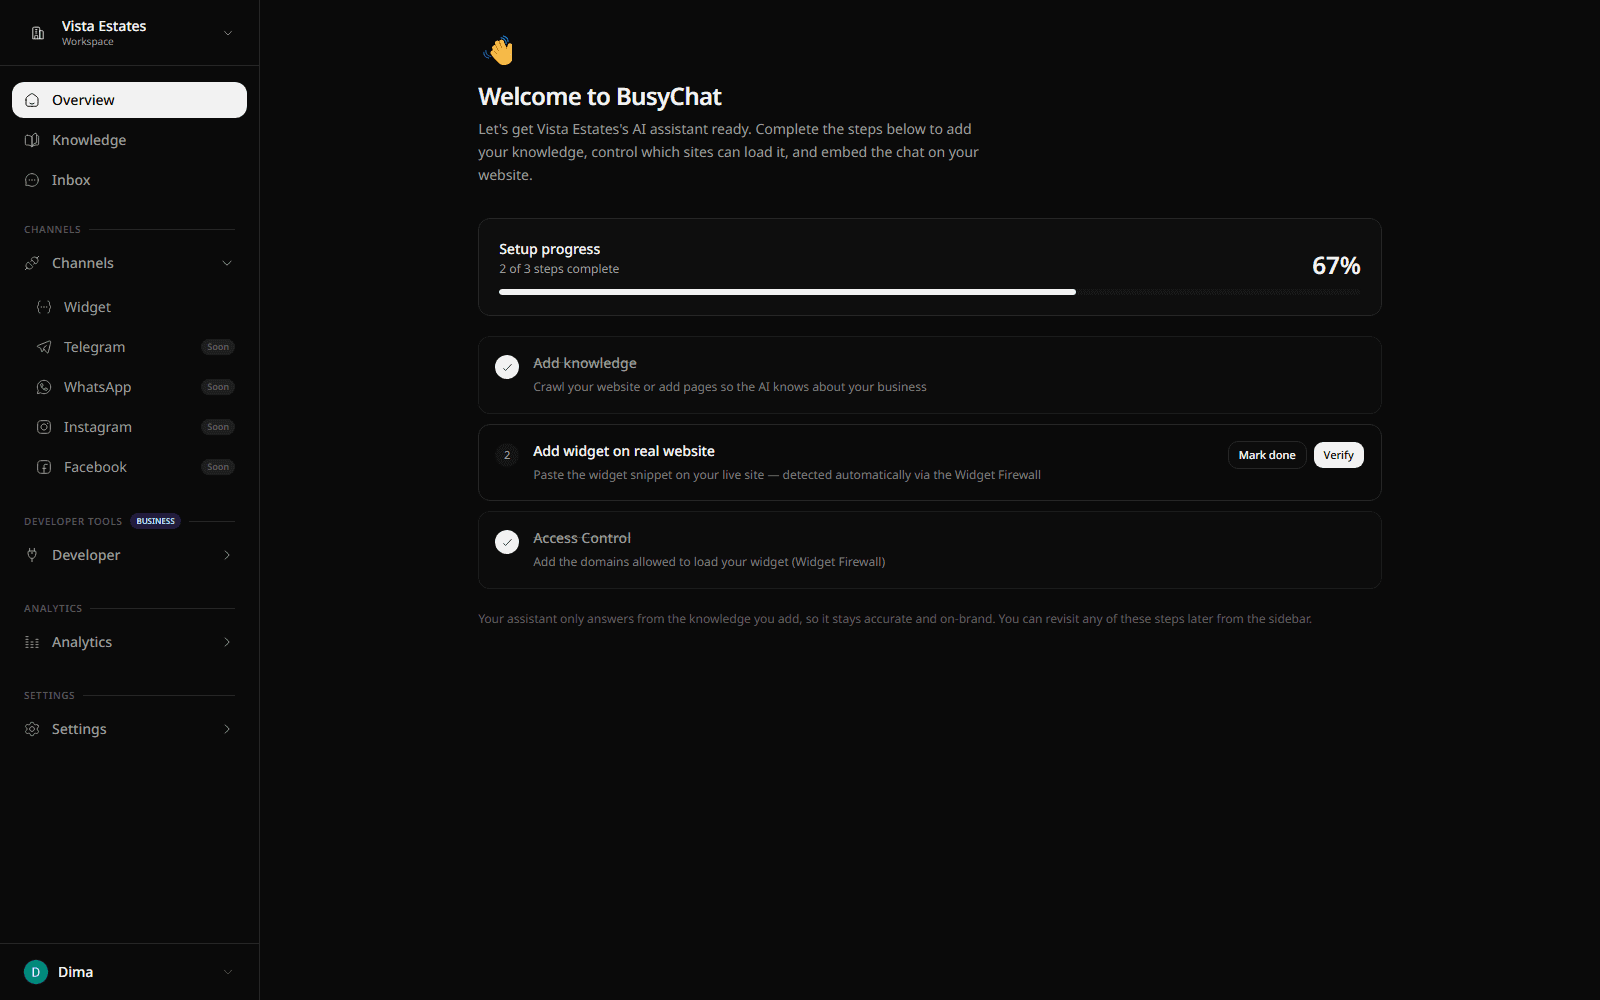Click the setup progress bar
The image size is (1600, 1000).
point(929,292)
